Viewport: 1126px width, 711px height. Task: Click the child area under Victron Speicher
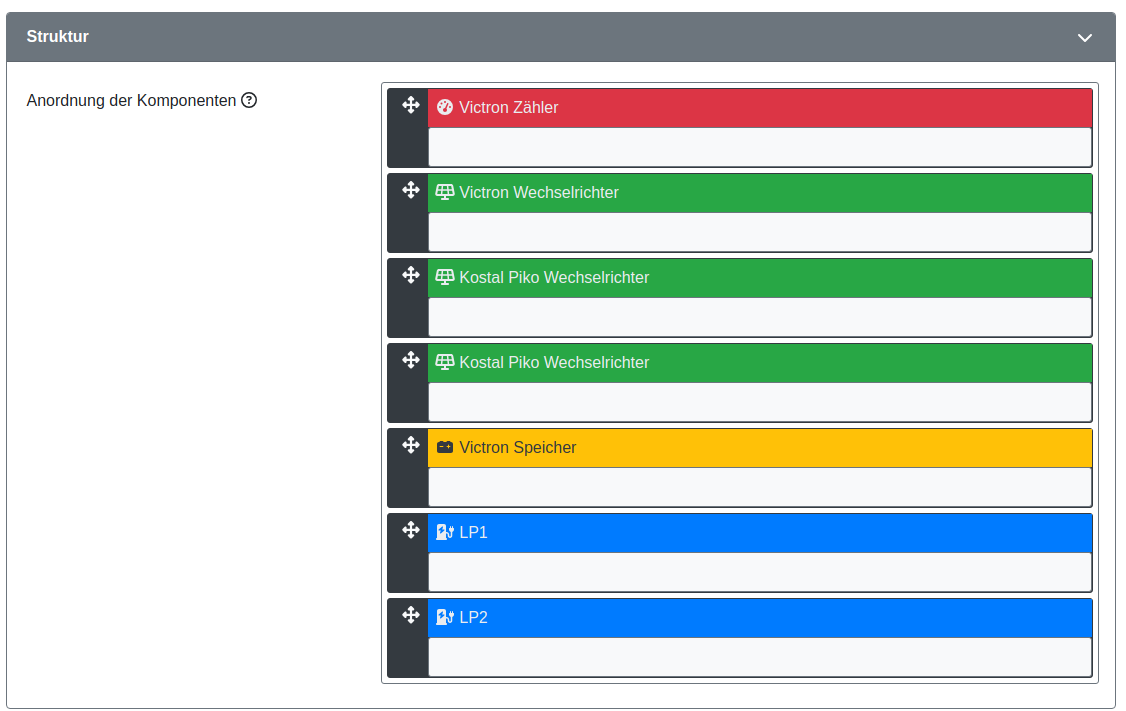tap(760, 487)
